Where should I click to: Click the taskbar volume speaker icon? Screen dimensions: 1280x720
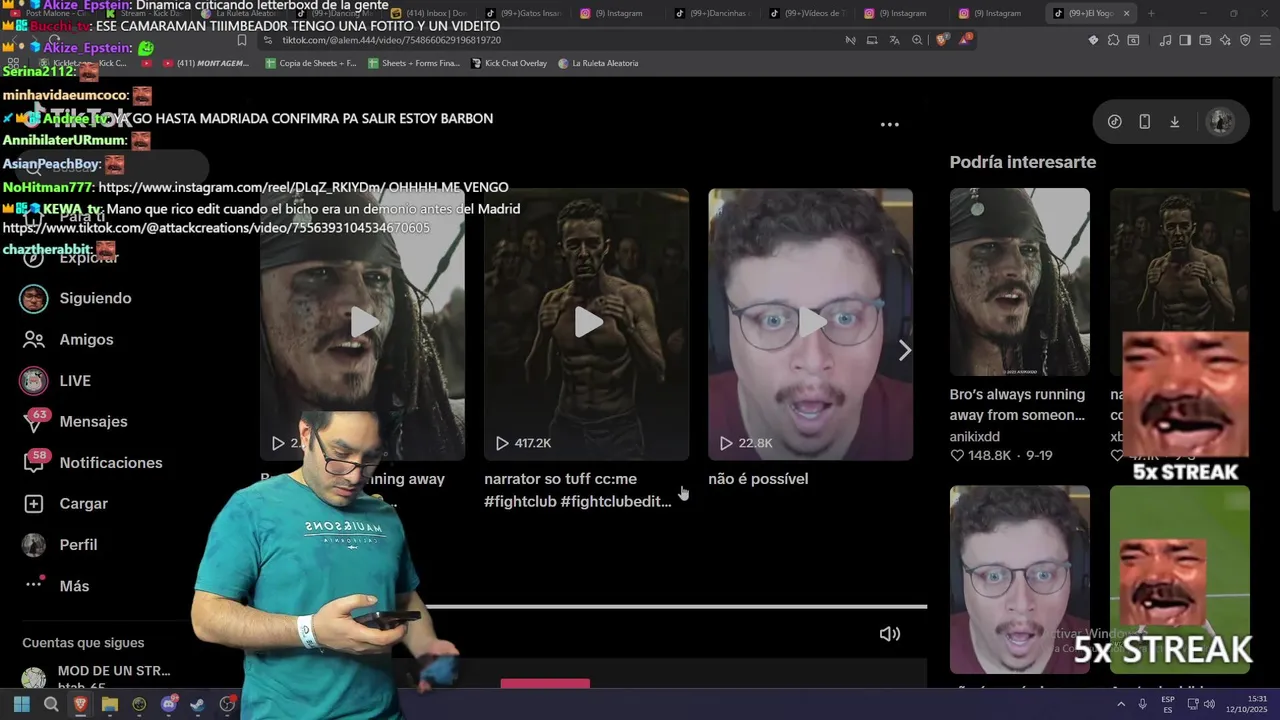[x=1208, y=705]
